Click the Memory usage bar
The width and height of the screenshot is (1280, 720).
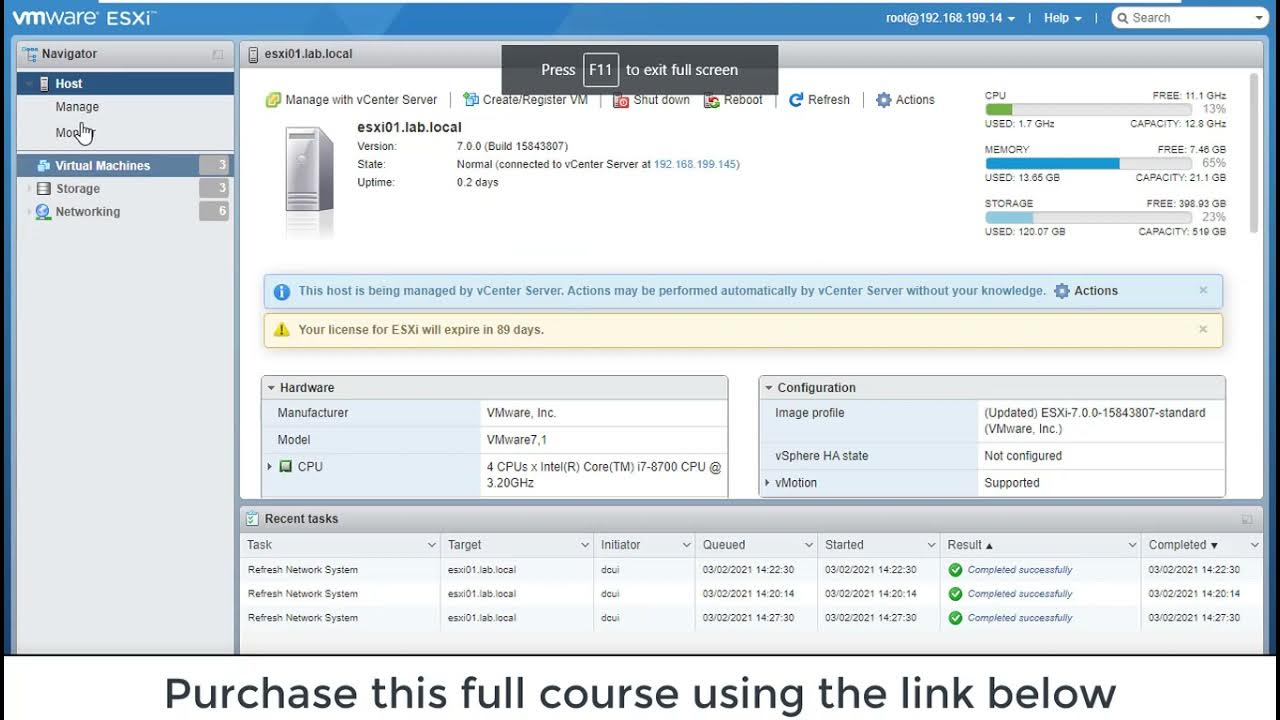[1088, 163]
